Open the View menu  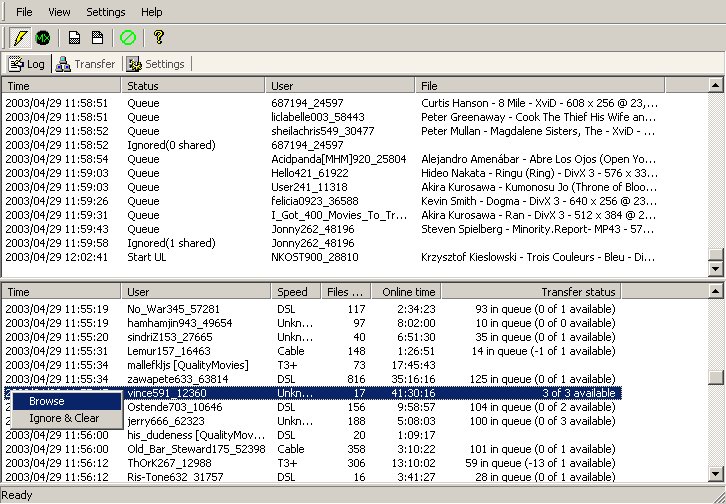59,12
